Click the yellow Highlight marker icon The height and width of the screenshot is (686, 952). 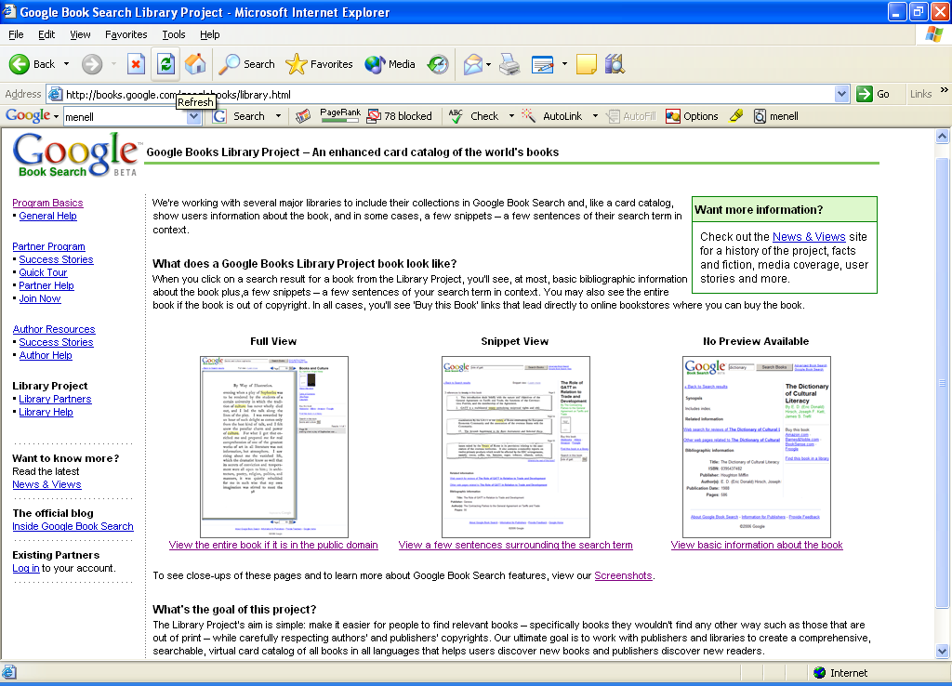coord(736,115)
